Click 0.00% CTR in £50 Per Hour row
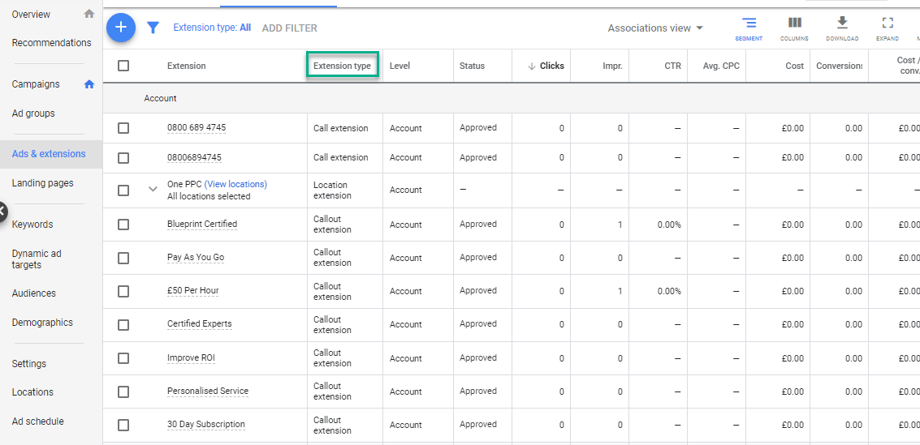Image resolution: width=920 pixels, height=445 pixels. (669, 291)
